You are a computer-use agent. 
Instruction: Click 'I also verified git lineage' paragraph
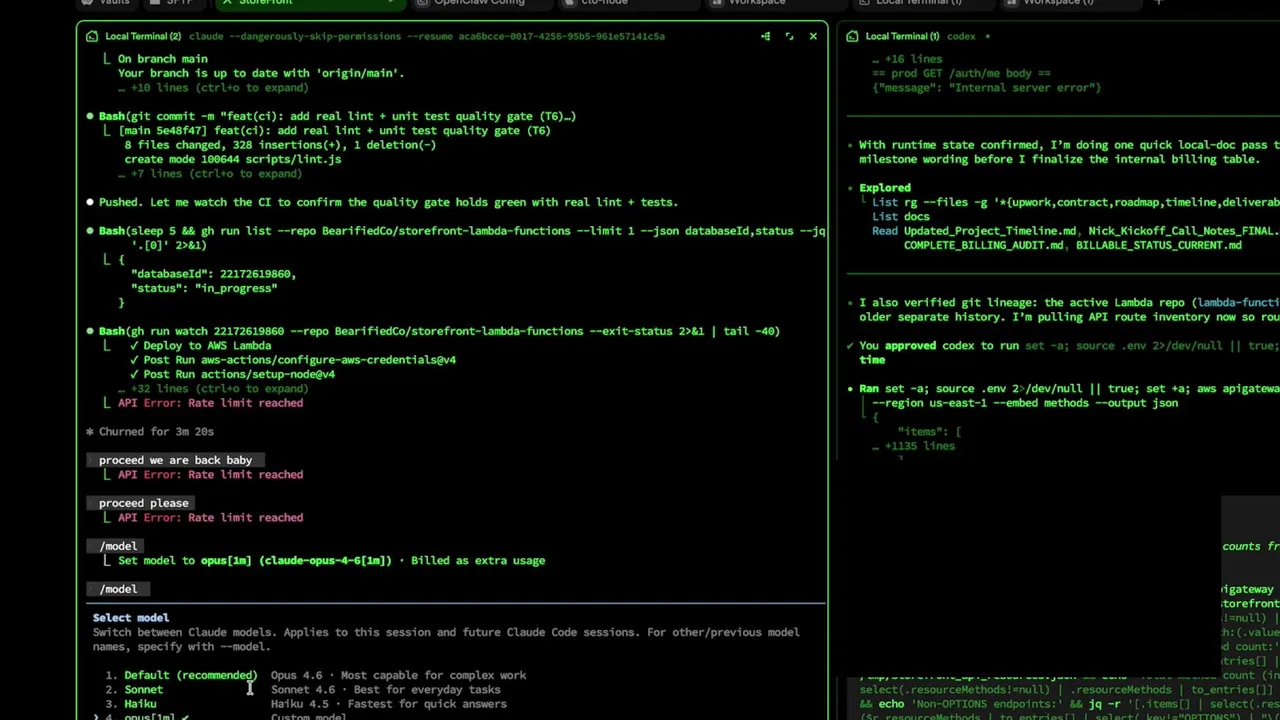coord(1069,310)
